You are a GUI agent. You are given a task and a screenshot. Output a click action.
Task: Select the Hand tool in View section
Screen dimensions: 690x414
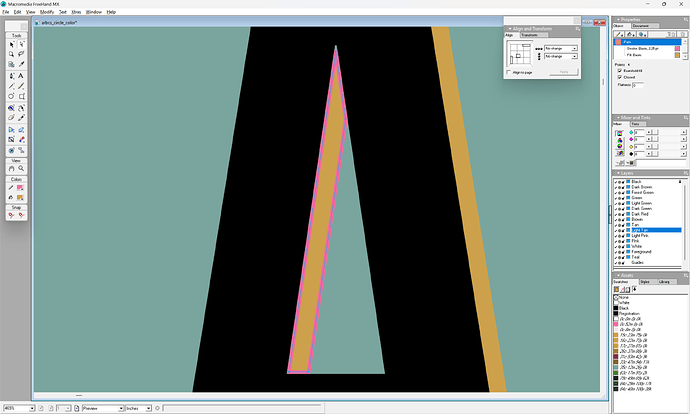(11, 168)
